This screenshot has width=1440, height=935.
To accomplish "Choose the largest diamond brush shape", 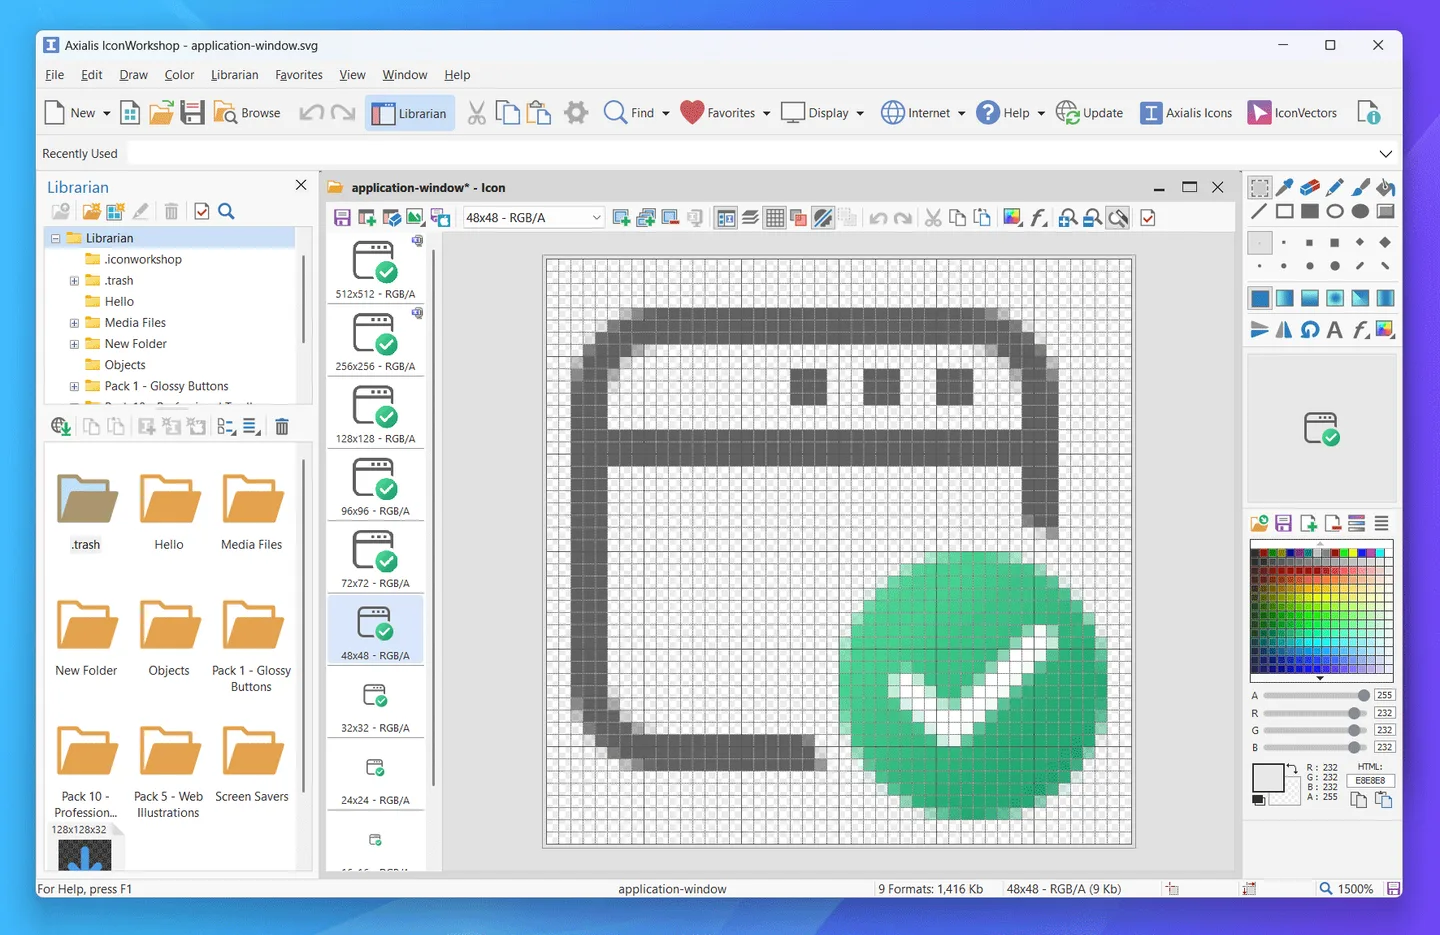I will click(x=1385, y=242).
